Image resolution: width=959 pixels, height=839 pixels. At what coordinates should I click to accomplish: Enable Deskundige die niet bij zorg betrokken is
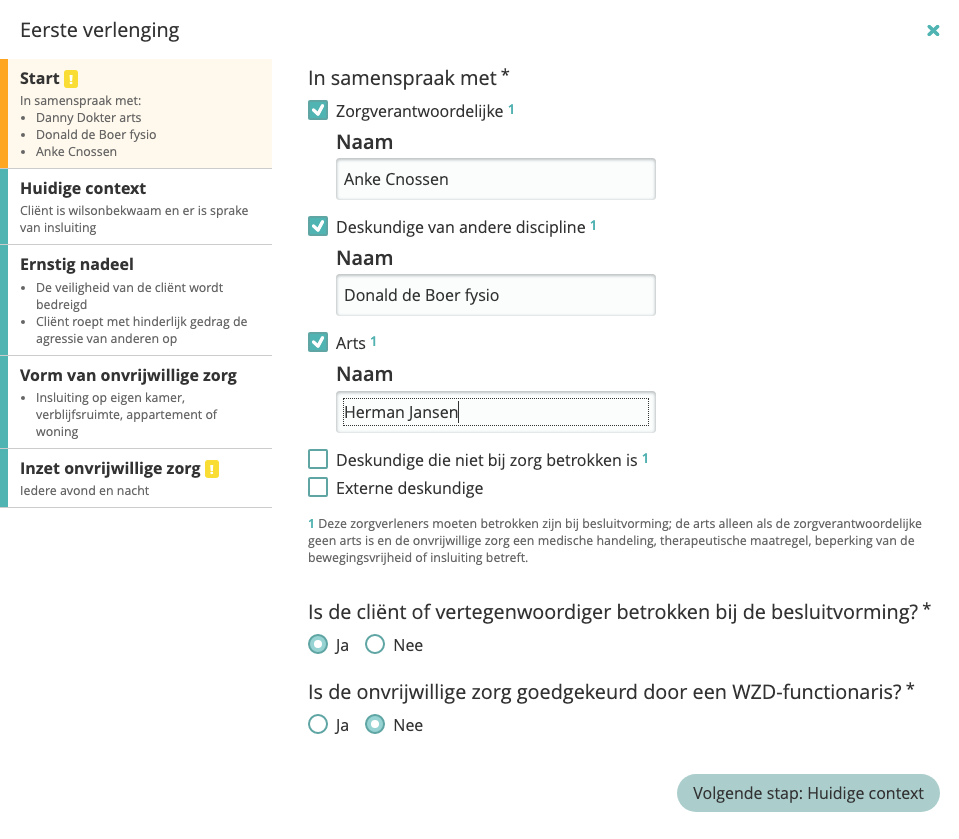[318, 460]
